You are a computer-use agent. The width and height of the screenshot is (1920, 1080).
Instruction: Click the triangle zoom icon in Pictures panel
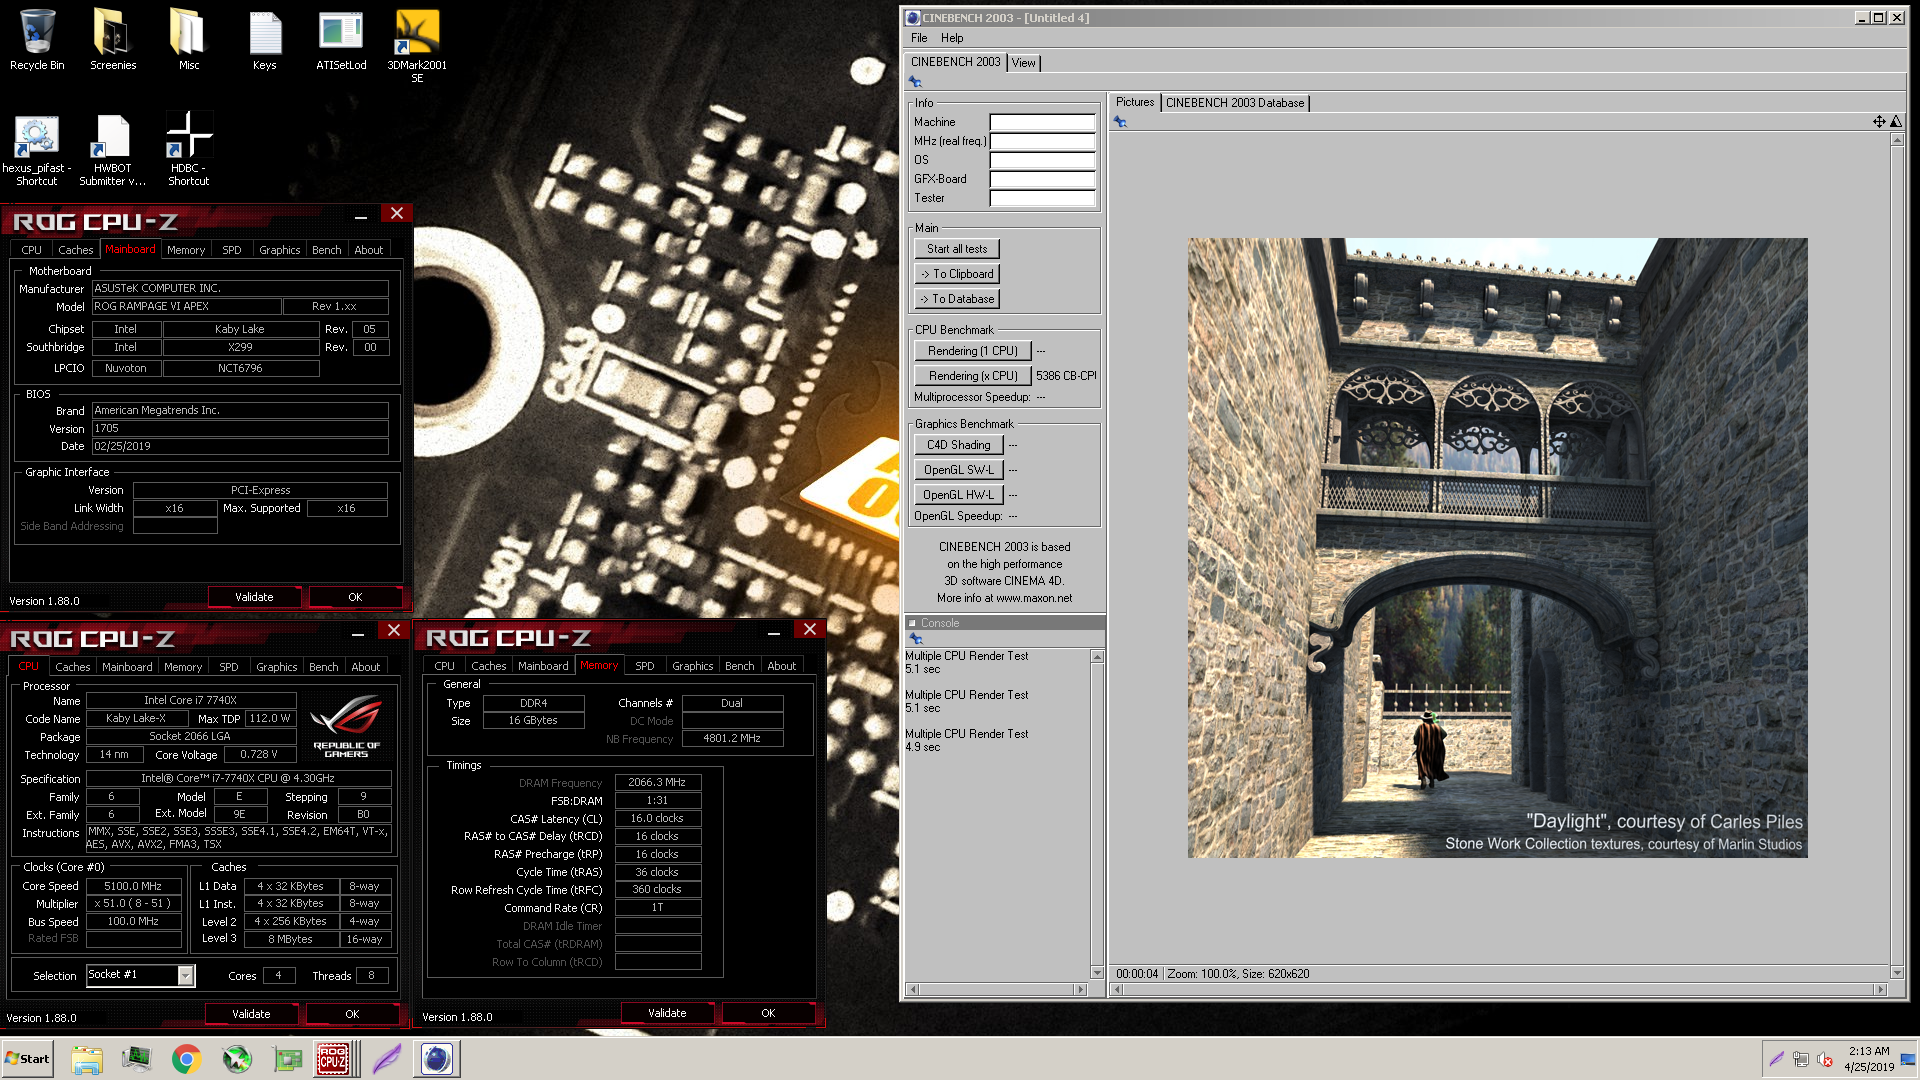[x=1895, y=122]
